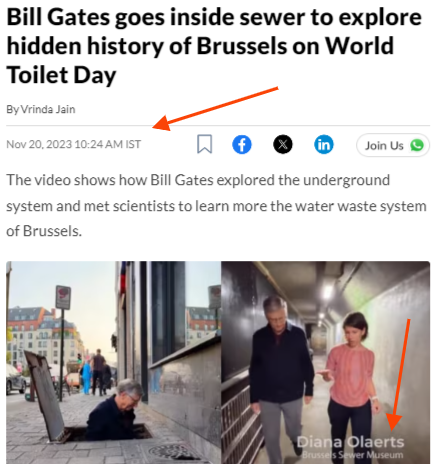This screenshot has width=434, height=464.
Task: Click the Diana Olaerts caption text
Action: click(x=350, y=442)
